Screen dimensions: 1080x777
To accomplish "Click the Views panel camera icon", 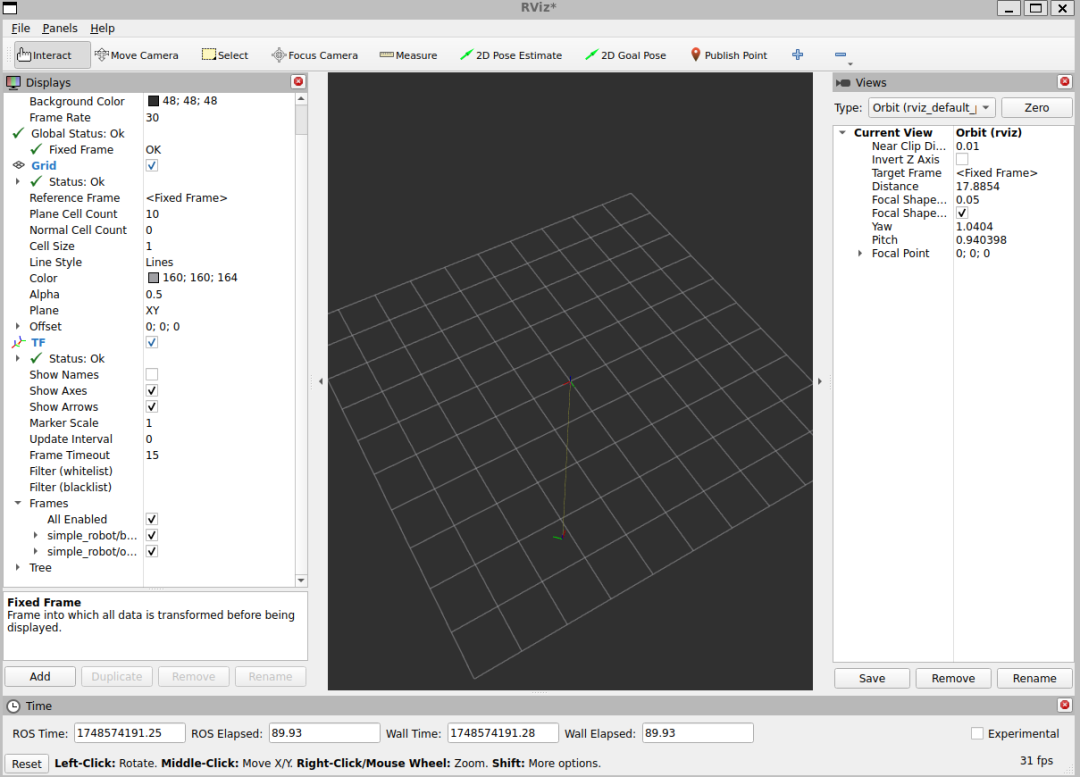I will click(x=843, y=83).
